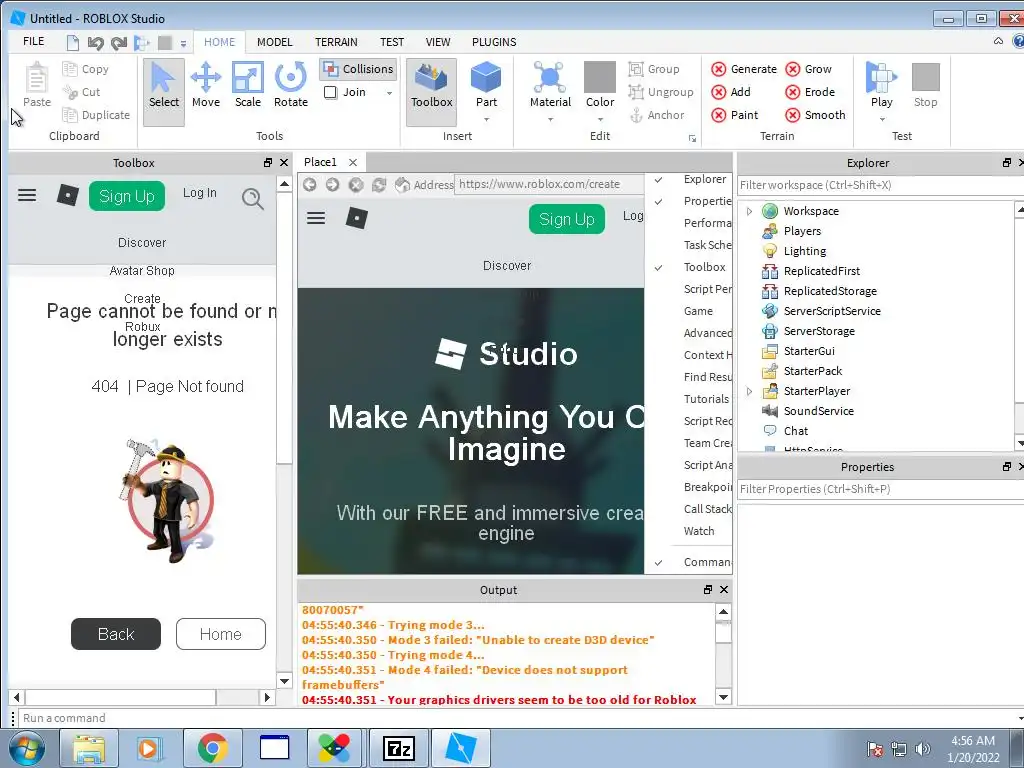The height and width of the screenshot is (768, 1024).
Task: Choose the Smooth terrain tool
Action: coord(816,115)
